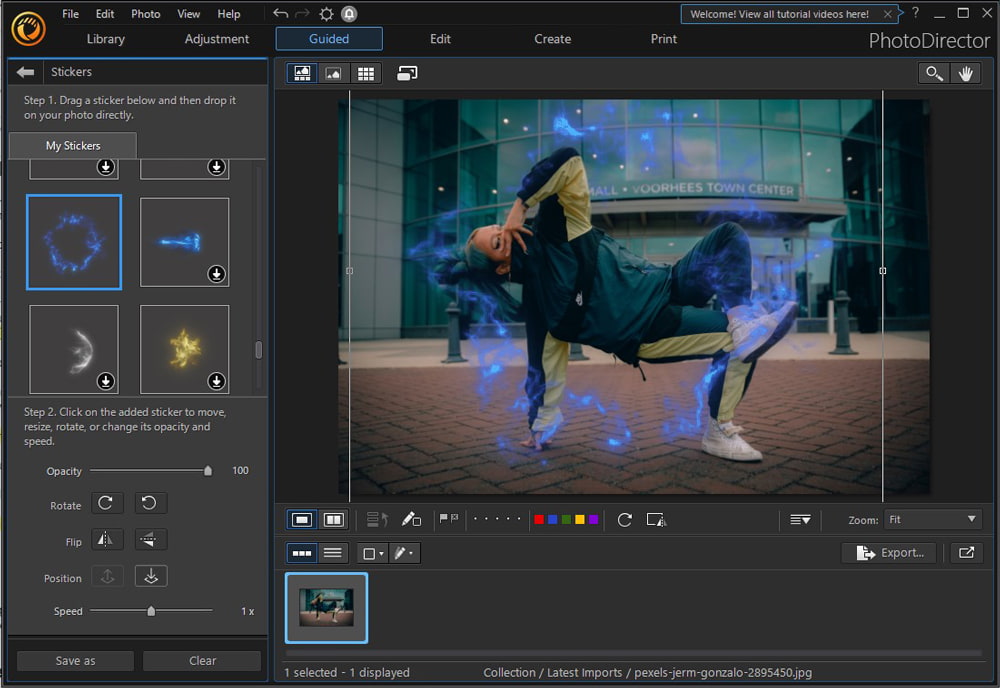Image resolution: width=1000 pixels, height=688 pixels.
Task: Enable side-by-side compare view
Action: tap(333, 519)
